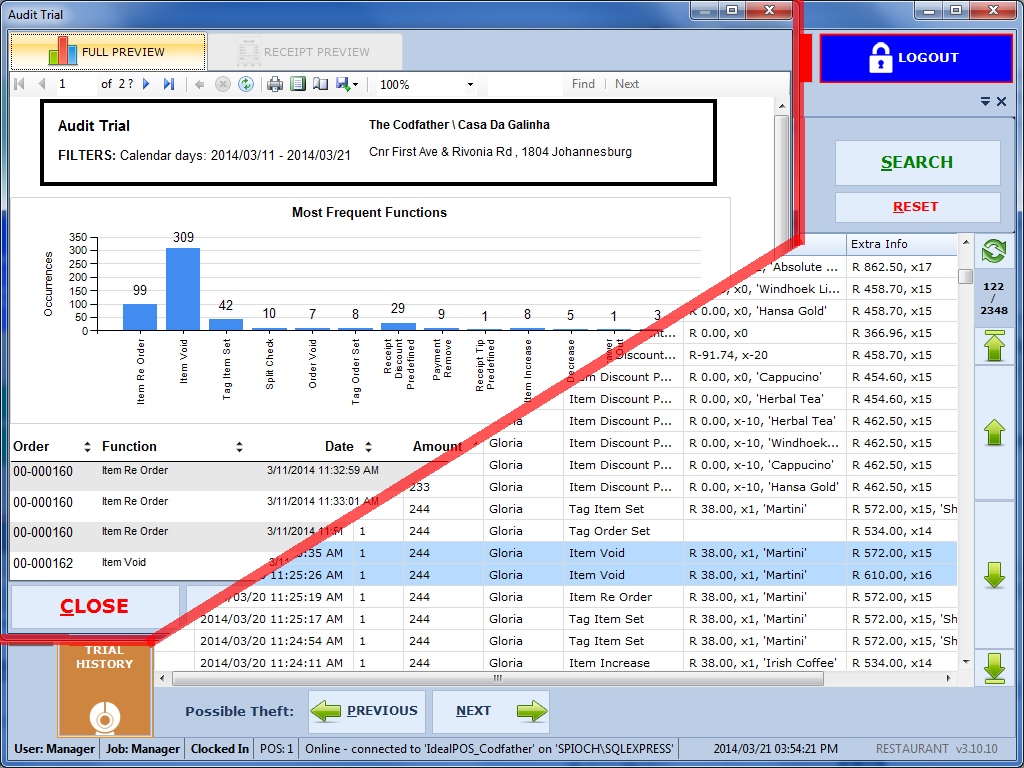This screenshot has height=768, width=1024.
Task: Select the Full Preview tab
Action: 108,52
